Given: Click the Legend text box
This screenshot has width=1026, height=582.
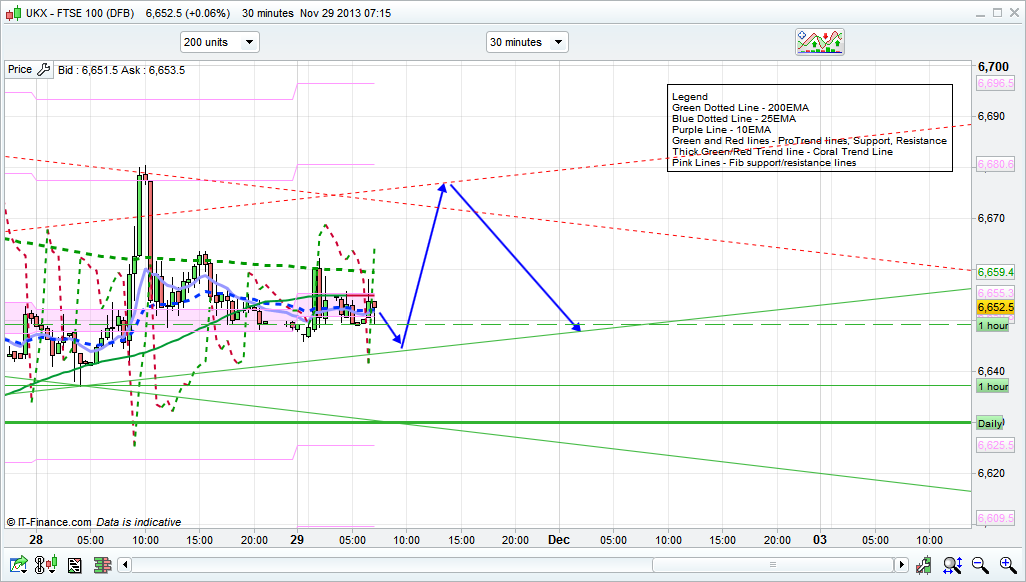Looking at the screenshot, I should (810, 129).
